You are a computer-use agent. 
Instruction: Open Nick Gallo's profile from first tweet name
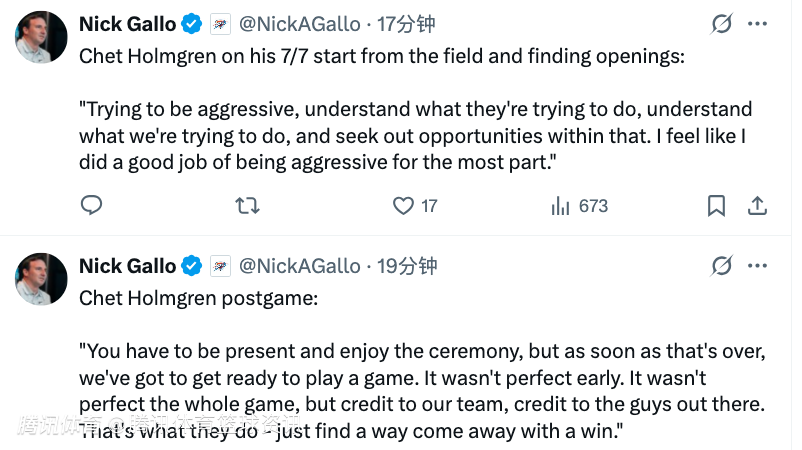[127, 23]
